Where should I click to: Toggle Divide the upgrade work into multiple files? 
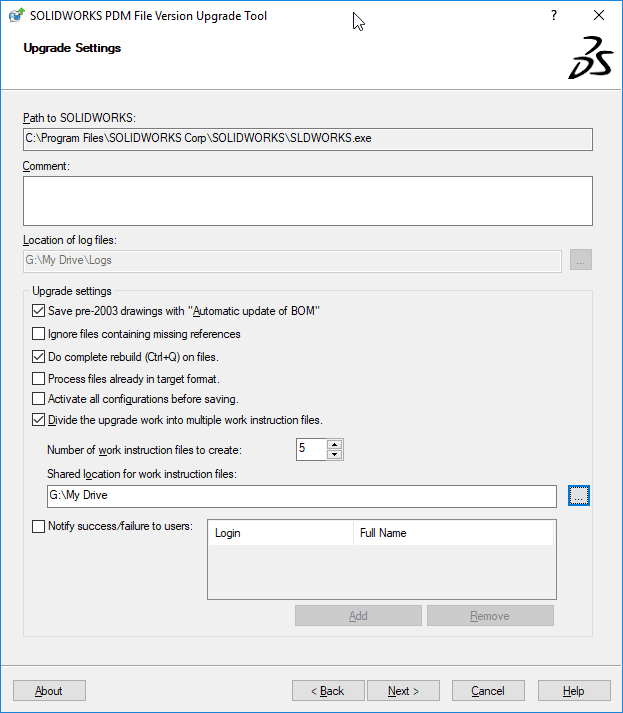click(x=39, y=420)
